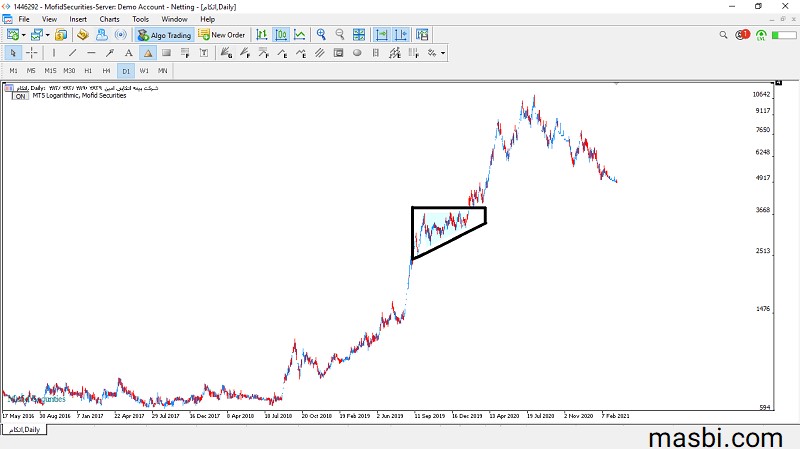Expand the new chart dropdown arrow

(x=25, y=35)
